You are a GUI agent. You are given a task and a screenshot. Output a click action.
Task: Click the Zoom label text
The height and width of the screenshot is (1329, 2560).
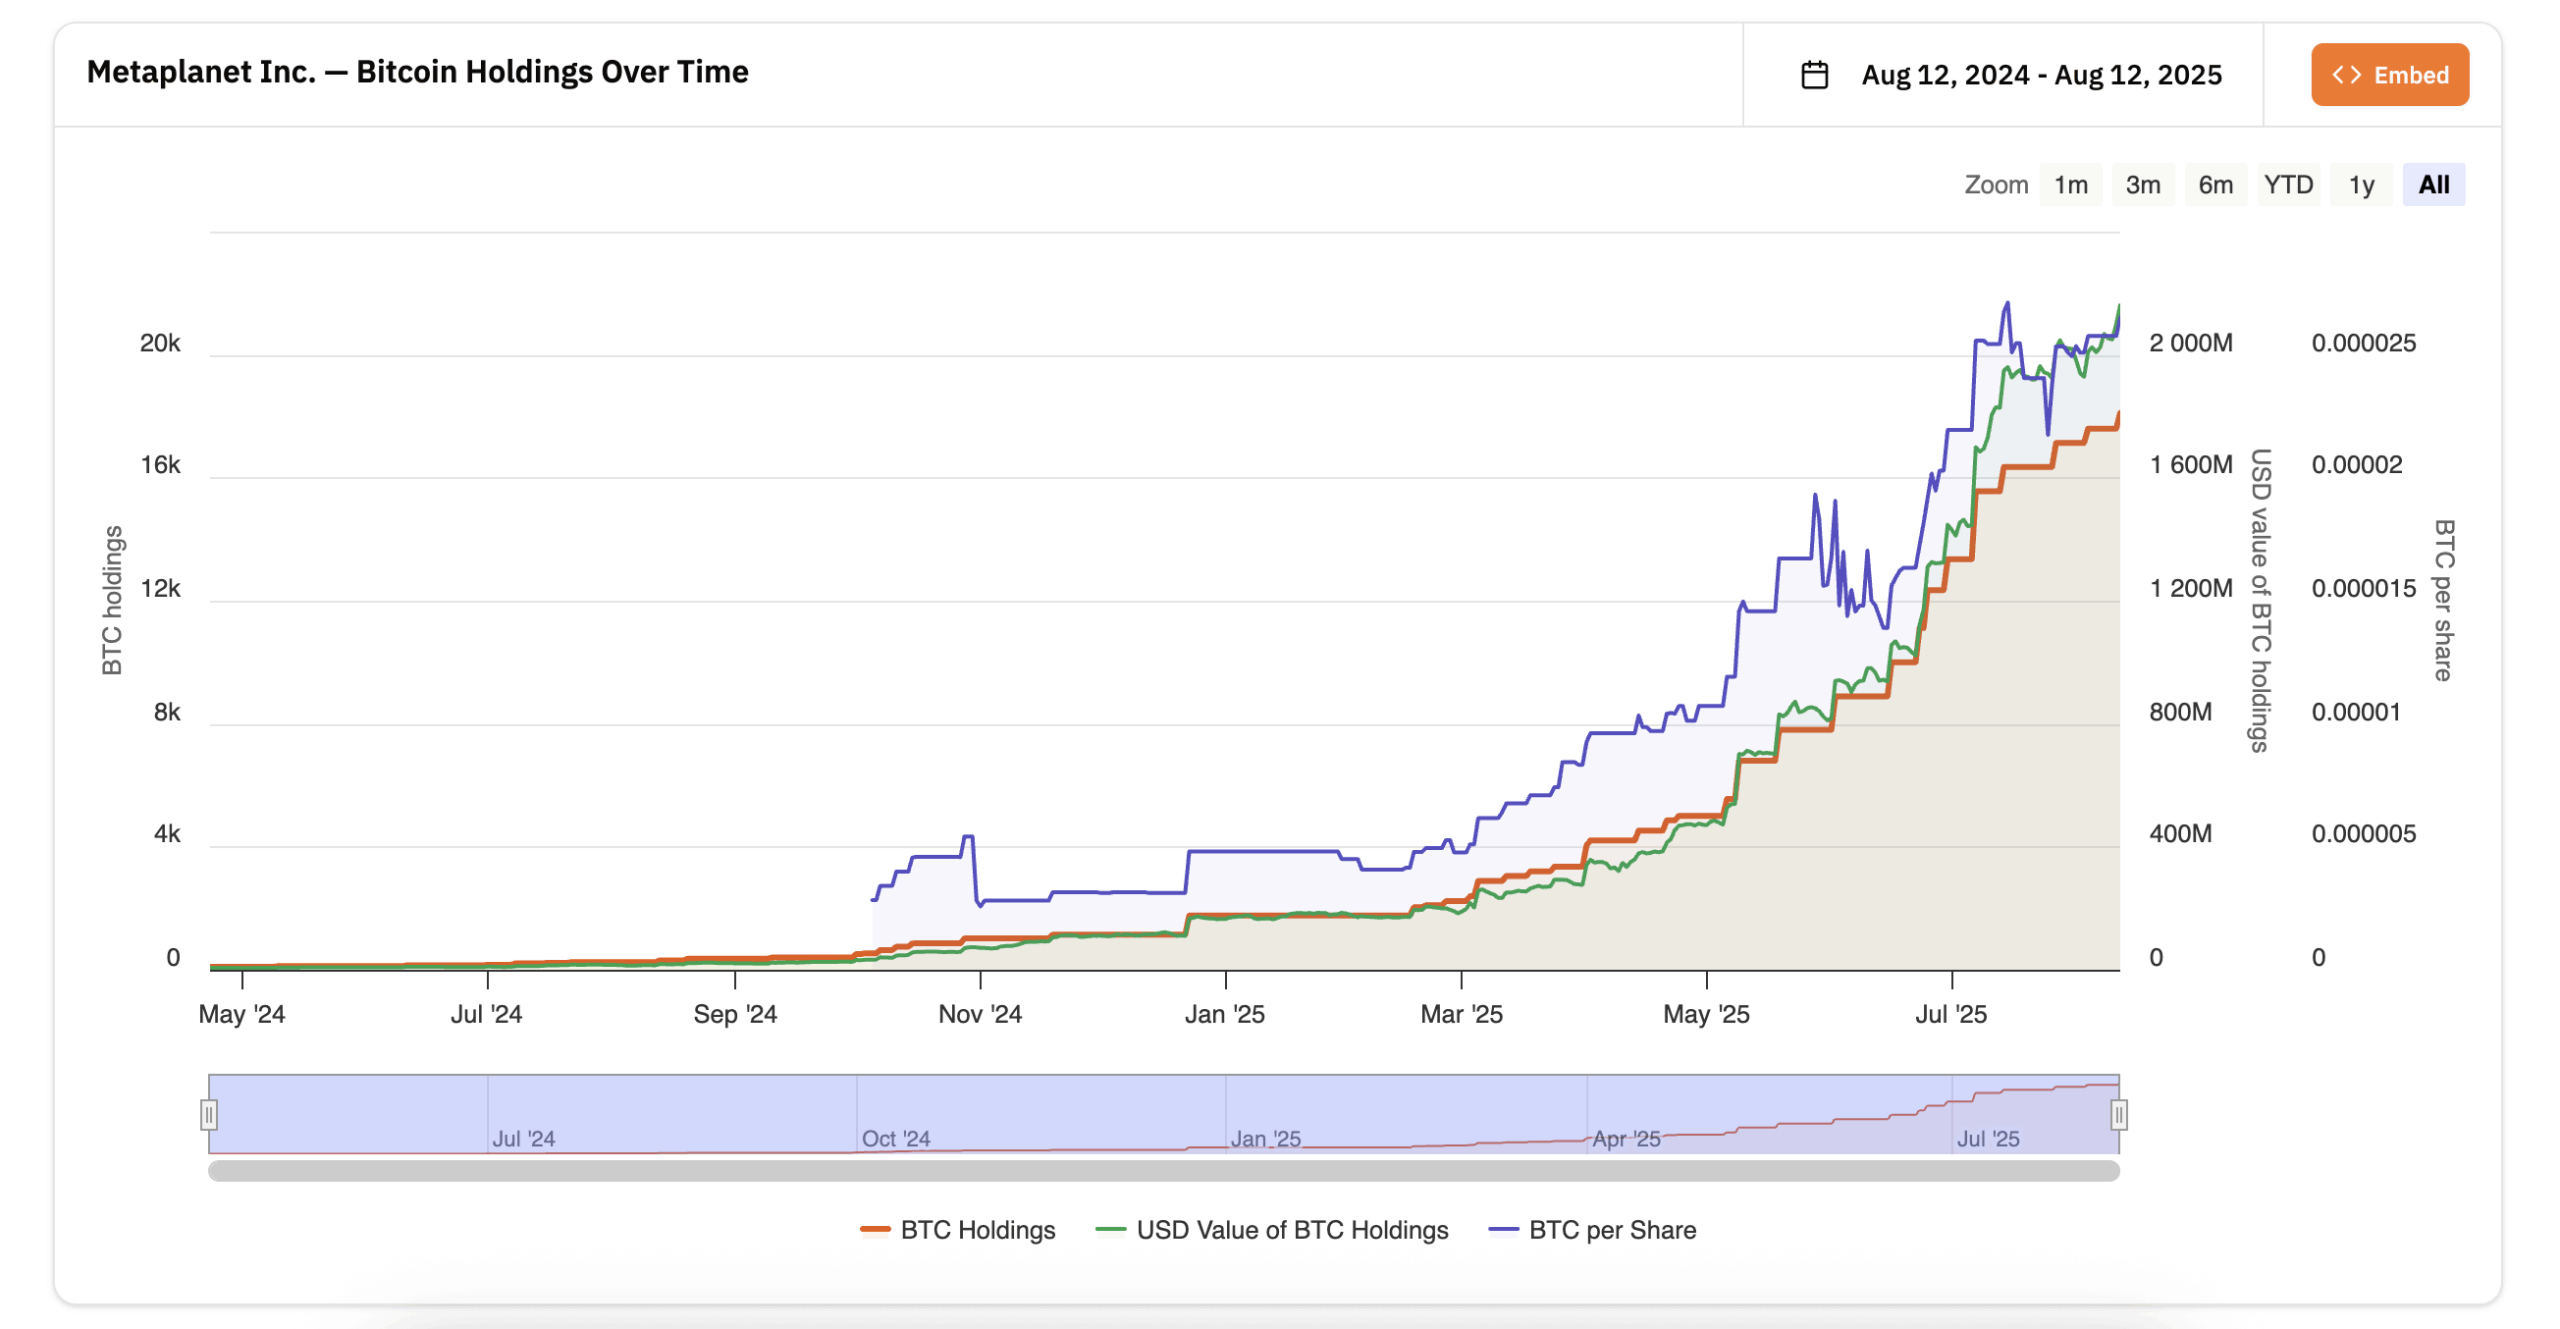(1996, 185)
